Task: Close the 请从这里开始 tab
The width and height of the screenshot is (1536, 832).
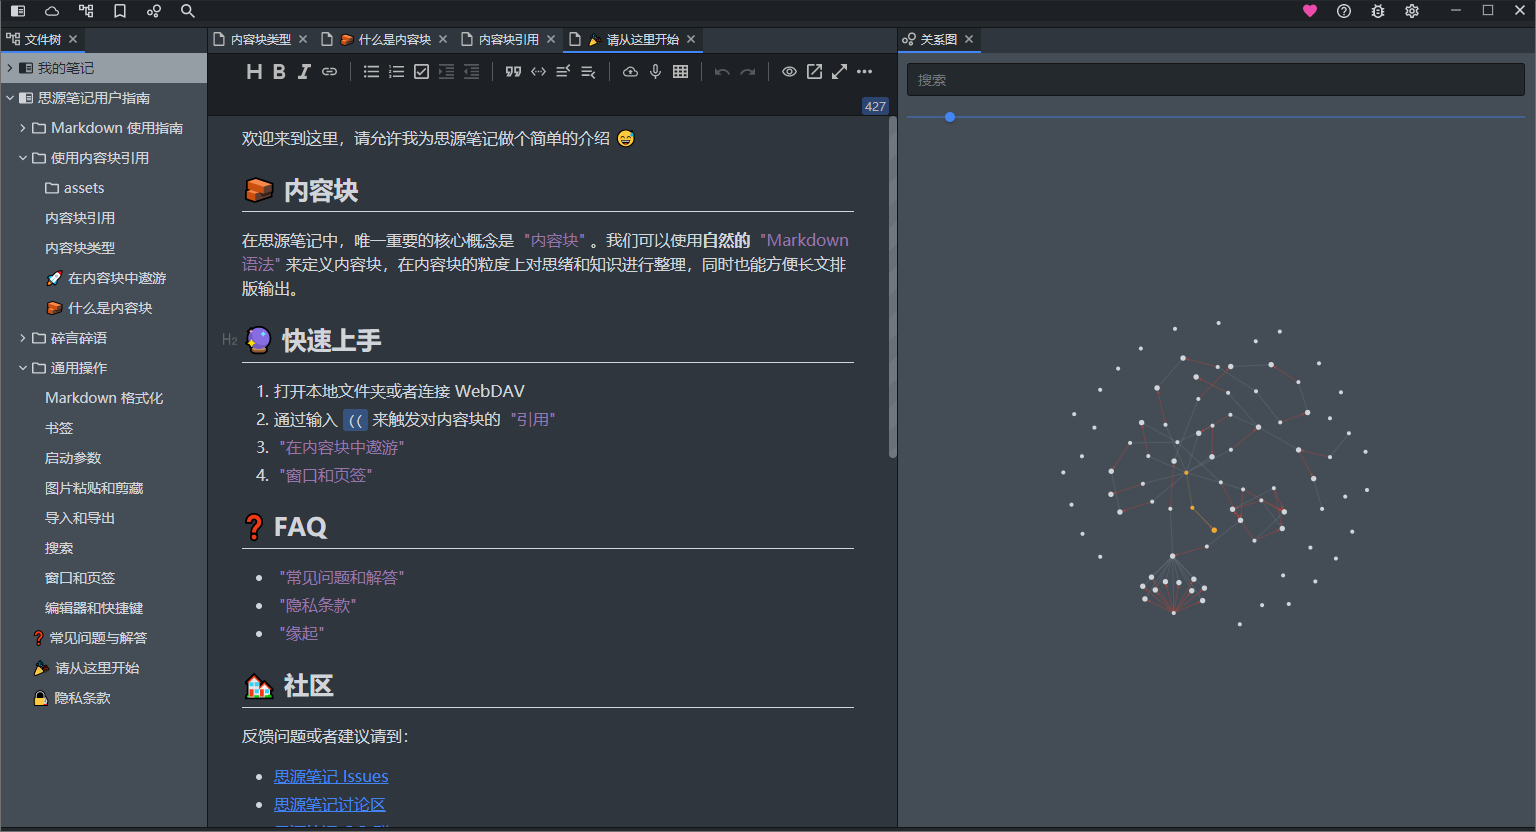Action: (x=691, y=40)
